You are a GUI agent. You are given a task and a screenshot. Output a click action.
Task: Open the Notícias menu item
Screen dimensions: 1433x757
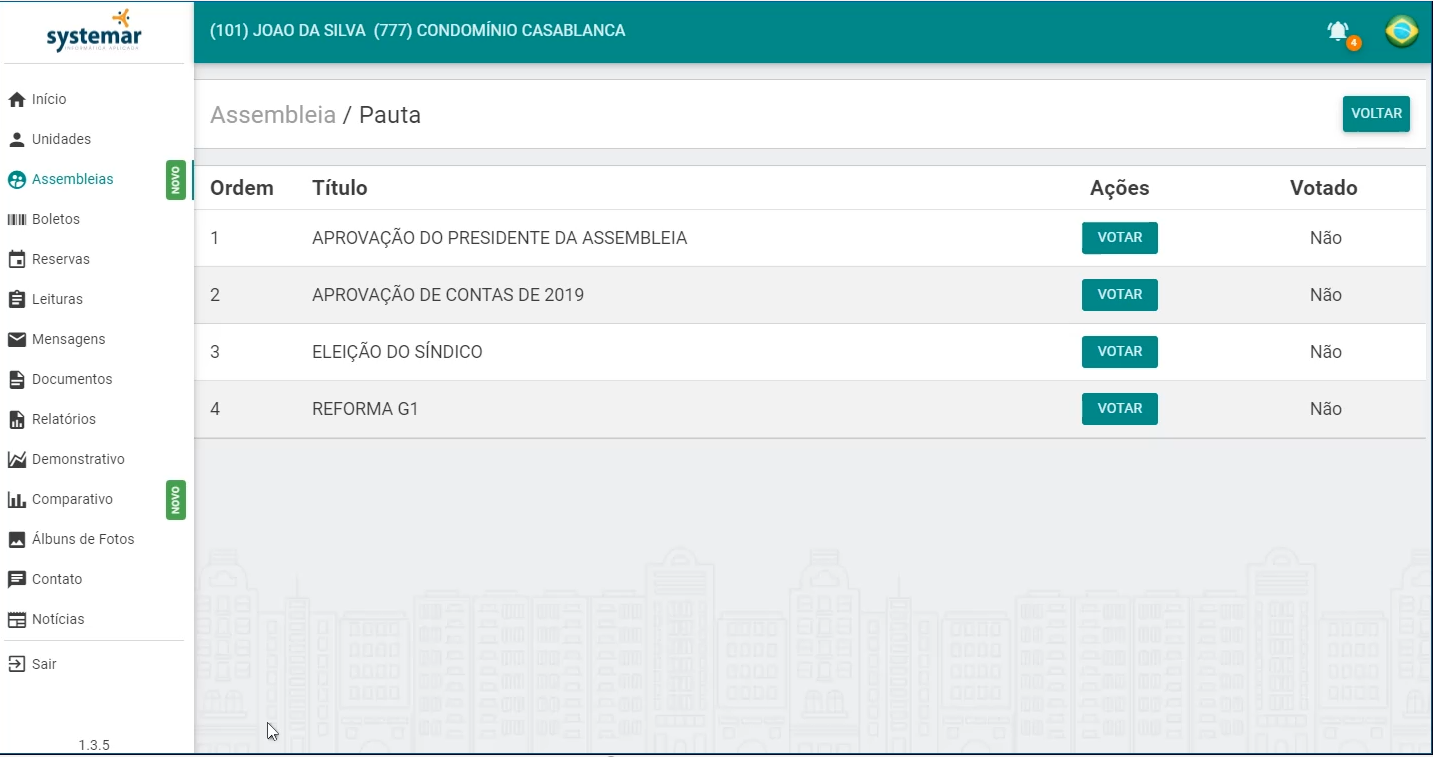click(x=58, y=619)
